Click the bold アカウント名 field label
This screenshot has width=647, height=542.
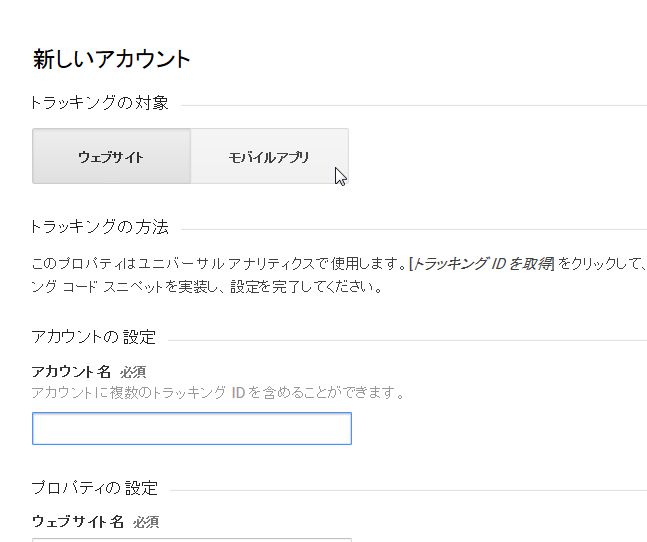coord(71,372)
